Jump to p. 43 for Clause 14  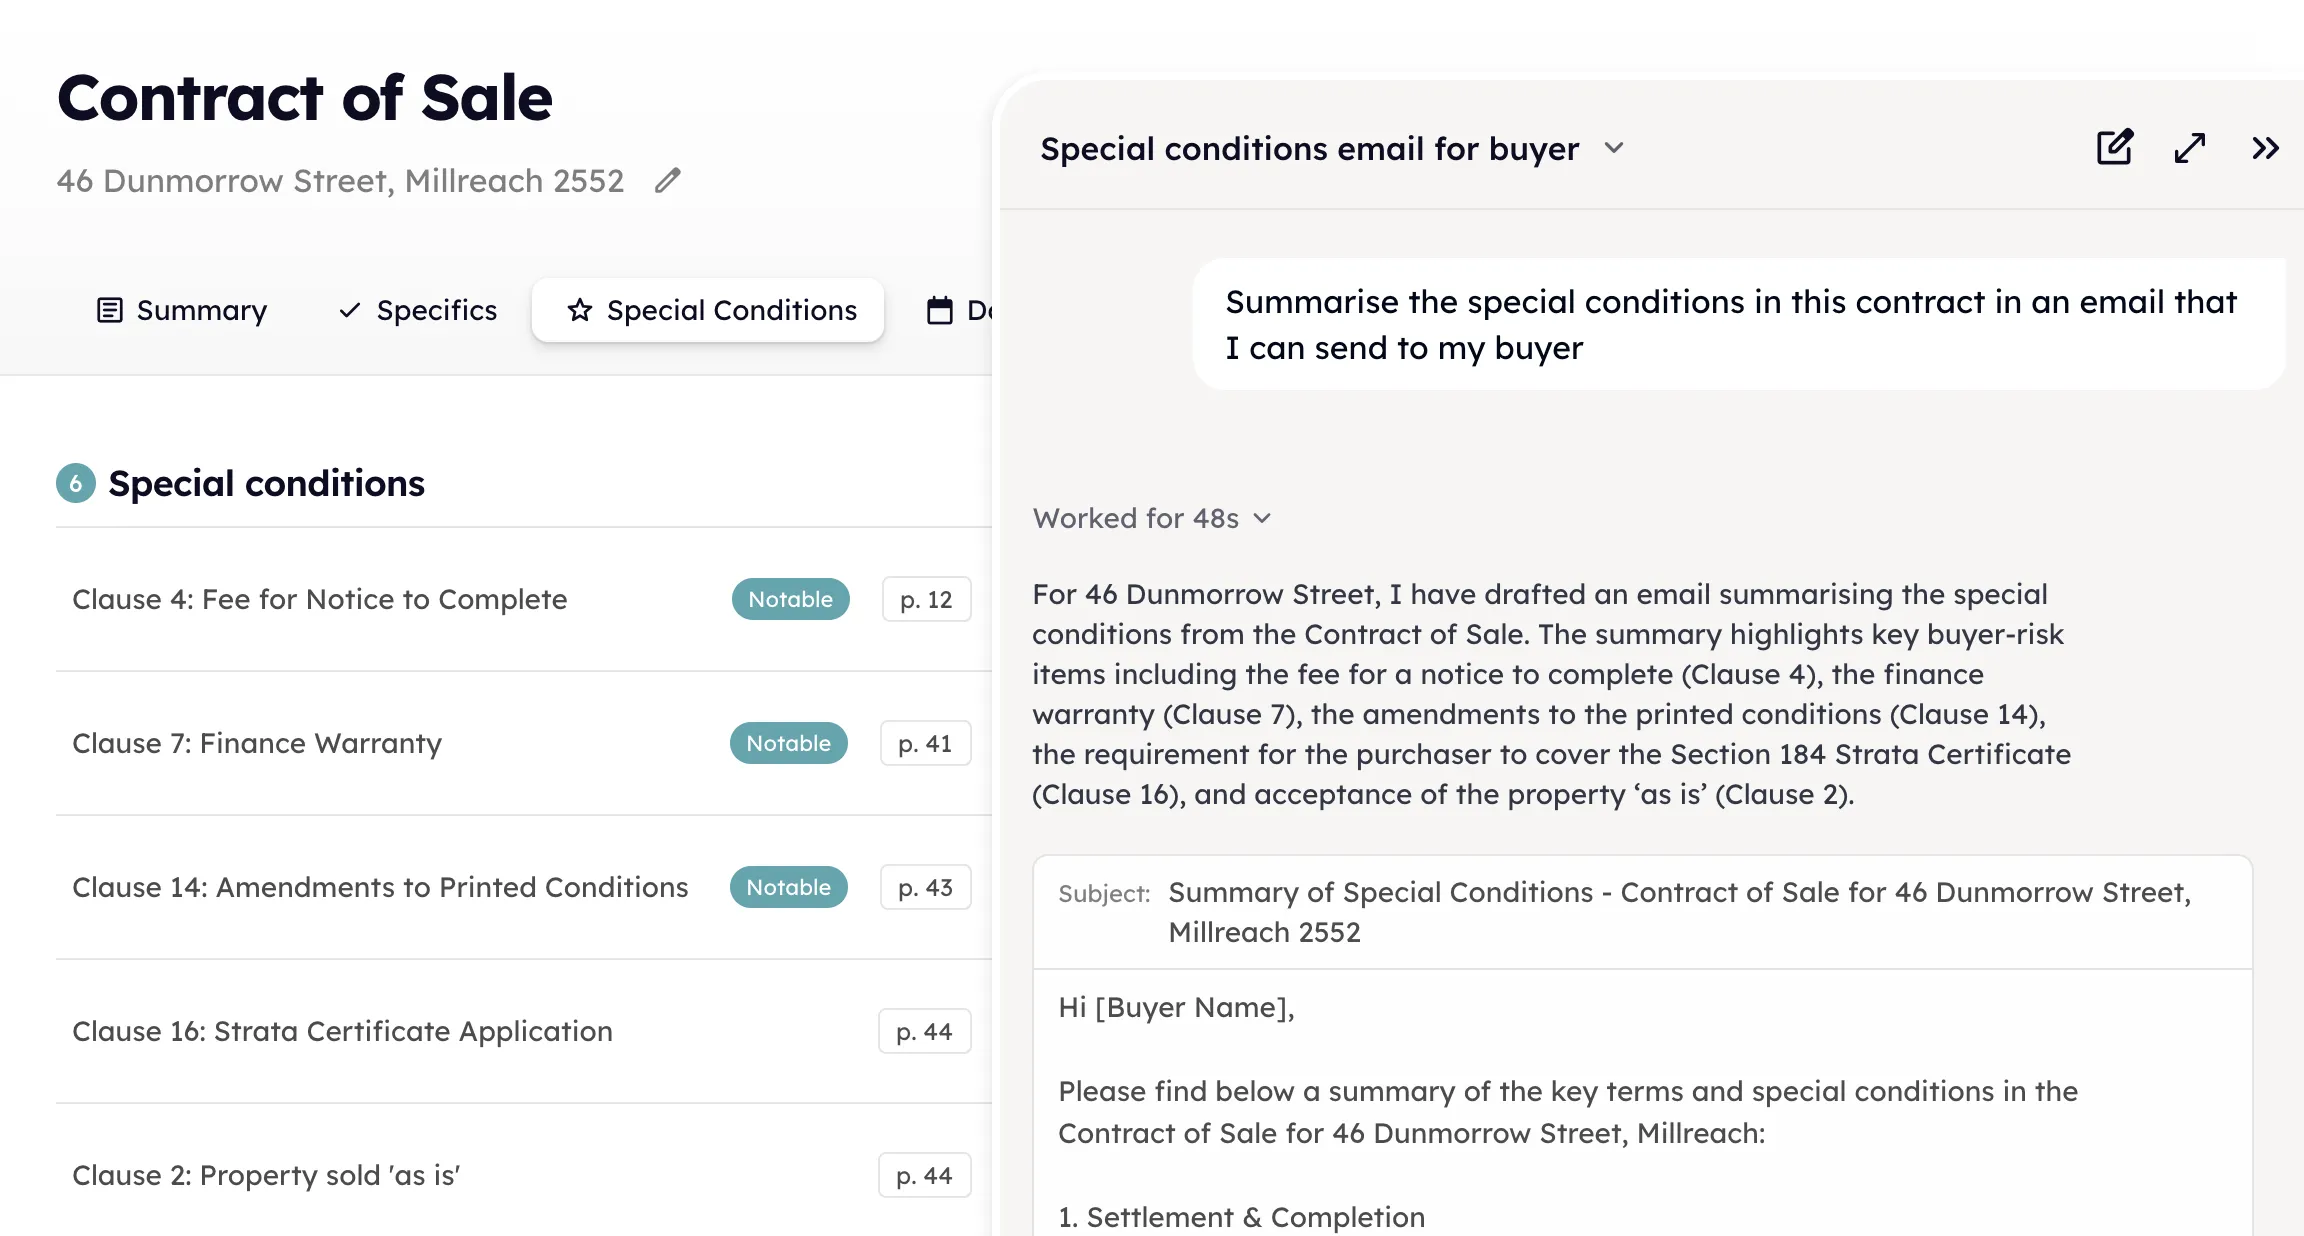point(925,887)
